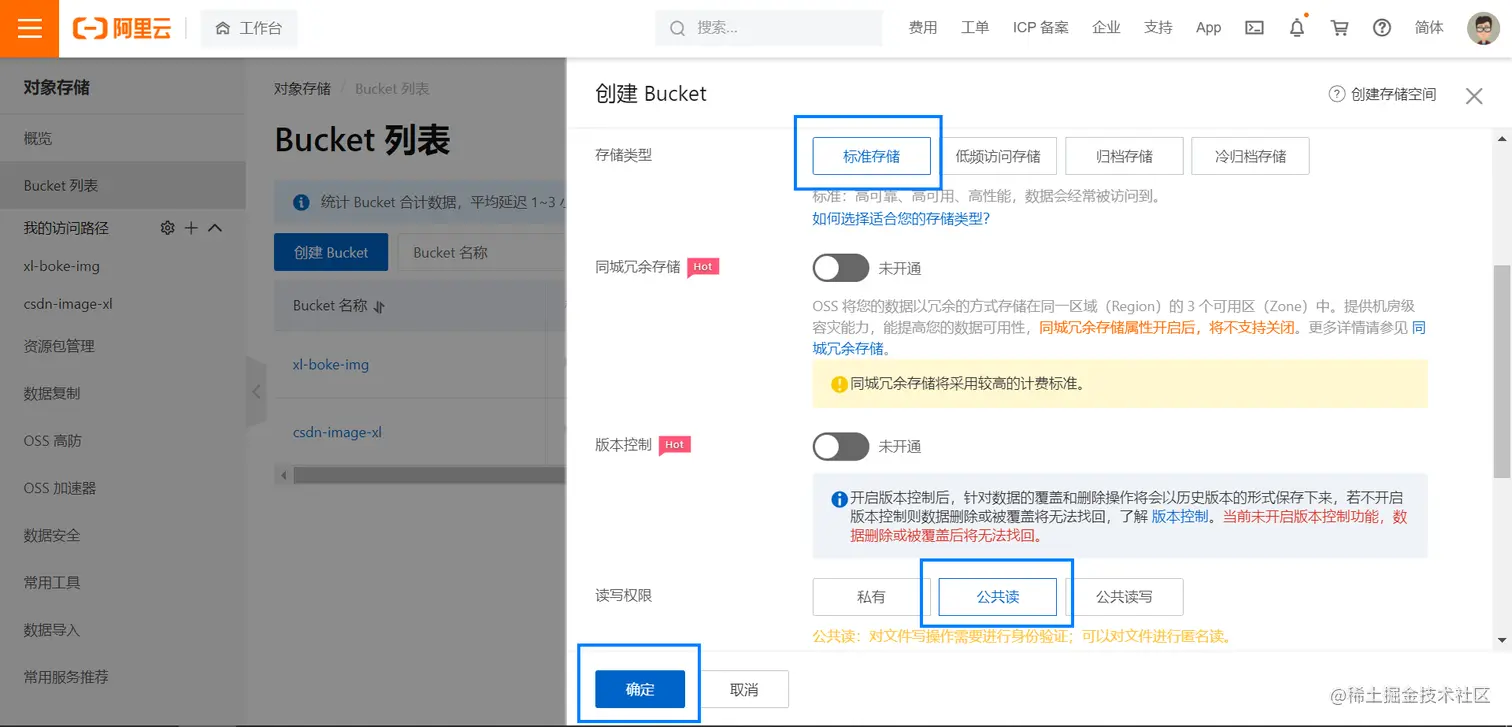Viewport: 1512px width, 727px height.
Task: Click 对象存储 breadcrumb link
Action: coord(302,89)
